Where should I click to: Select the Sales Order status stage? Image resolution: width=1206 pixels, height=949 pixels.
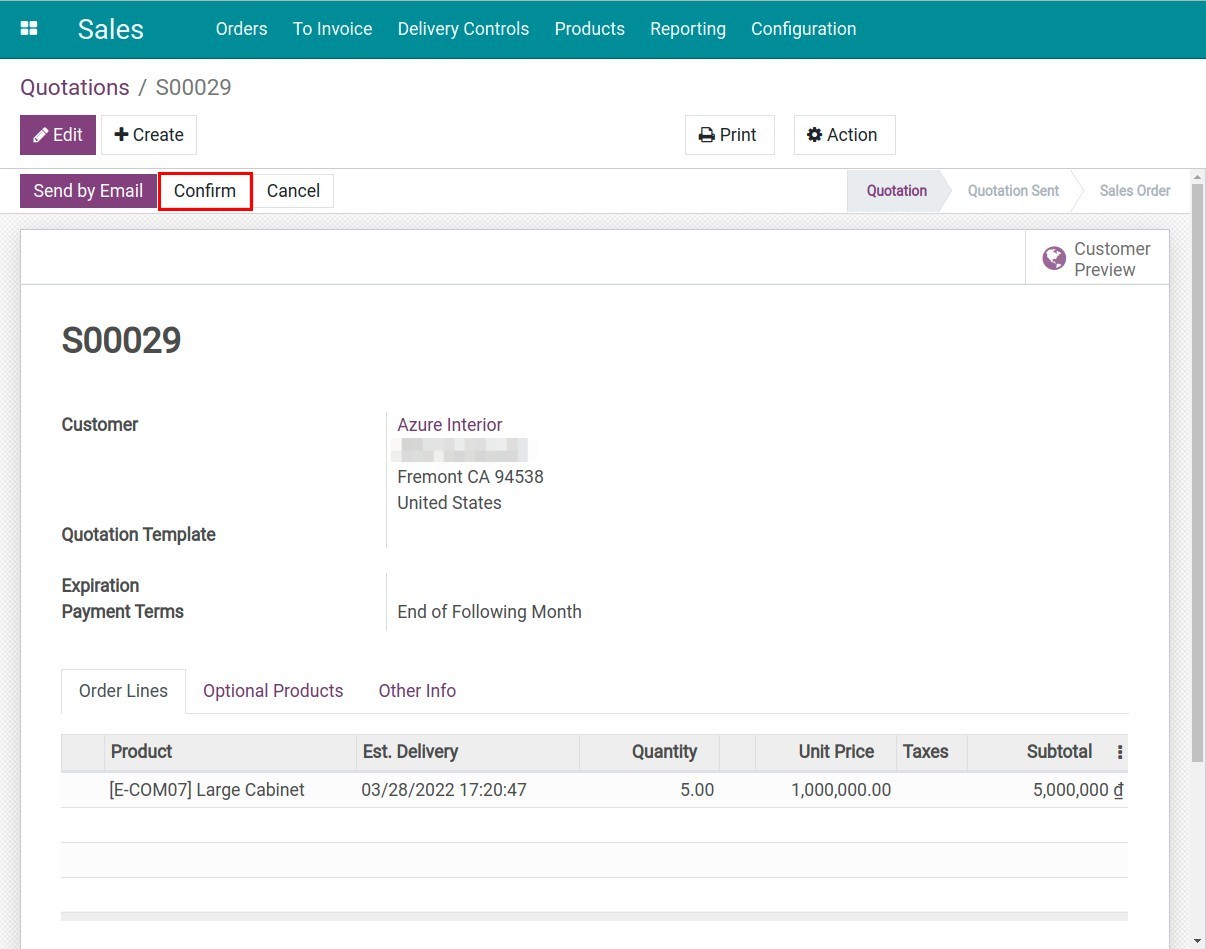coord(1135,191)
